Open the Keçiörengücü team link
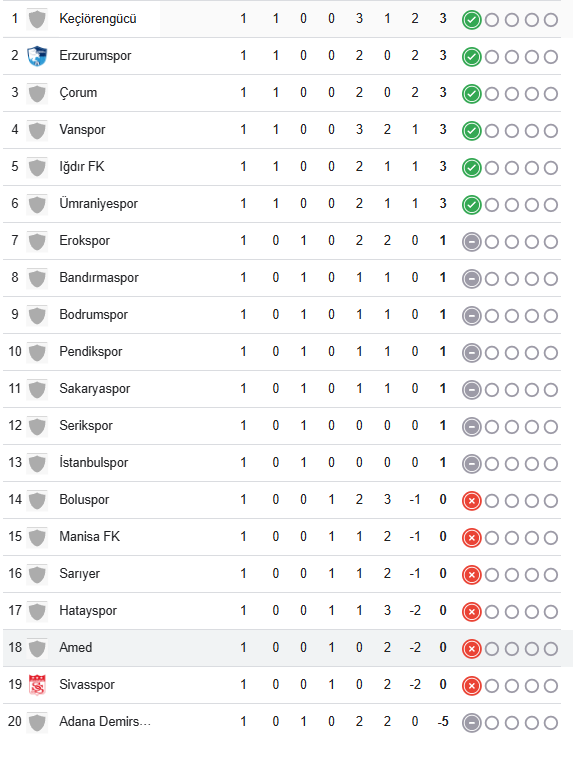Image resolution: width=573 pixels, height=757 pixels. (x=98, y=19)
